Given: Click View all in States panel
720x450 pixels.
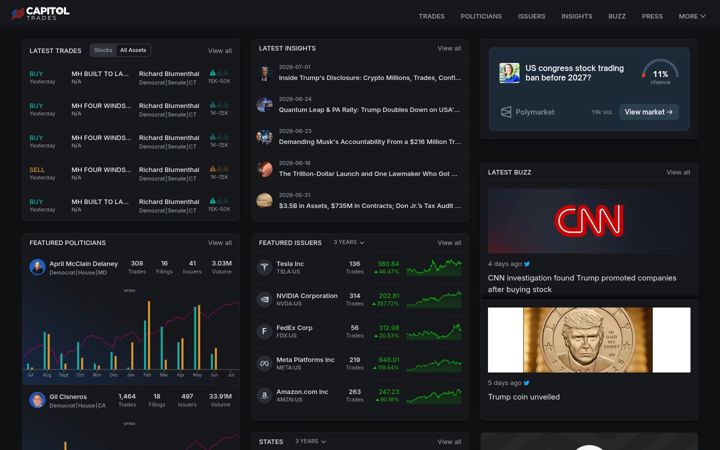Looking at the screenshot, I should coord(449,442).
